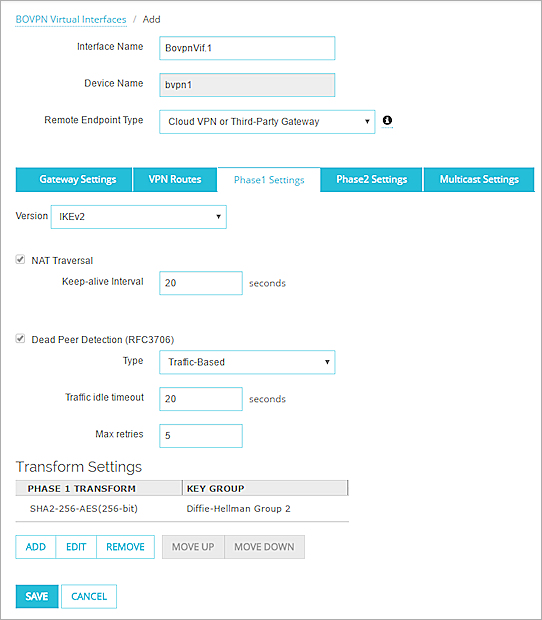Open the BOVPN Virtual Interfaces breadcrumb link
This screenshot has height=620, width=542.
[71, 19]
